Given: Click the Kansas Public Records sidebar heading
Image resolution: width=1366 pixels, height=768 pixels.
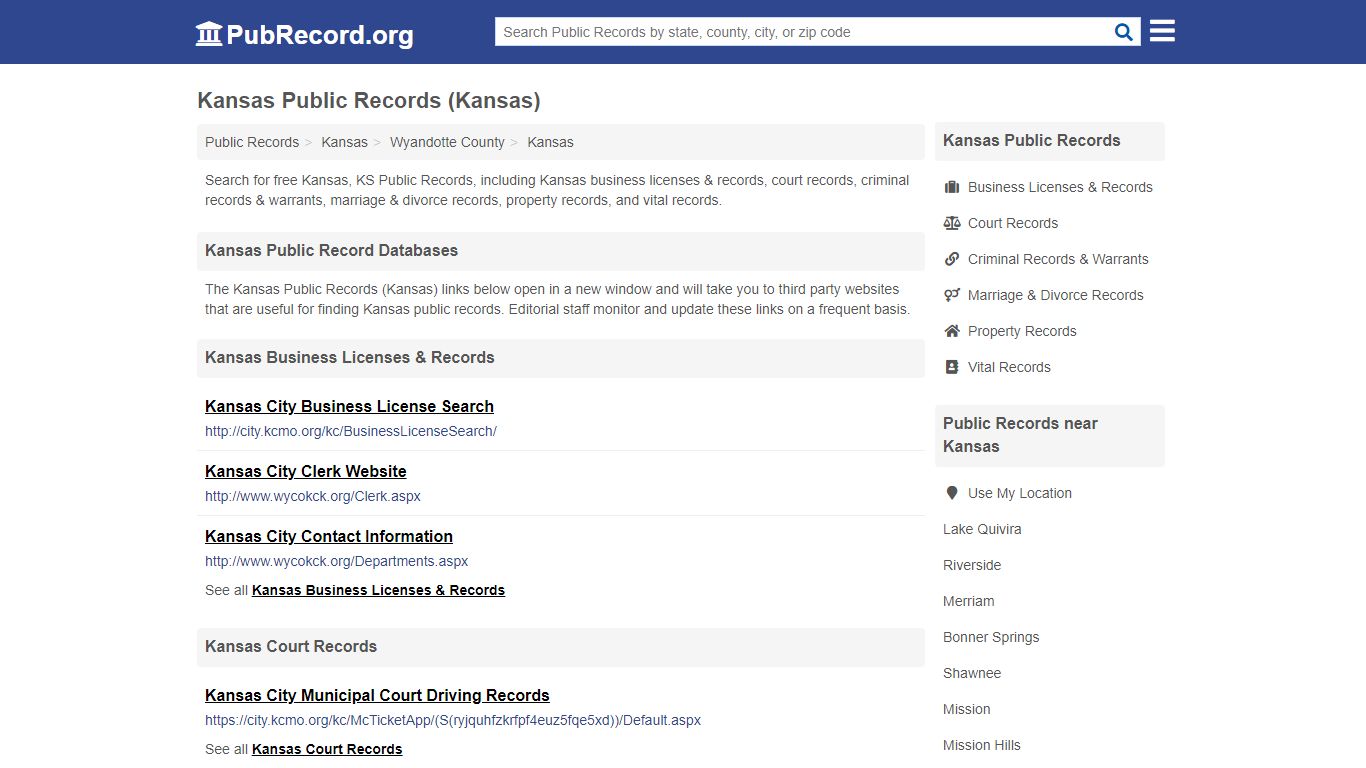Looking at the screenshot, I should tap(1031, 140).
